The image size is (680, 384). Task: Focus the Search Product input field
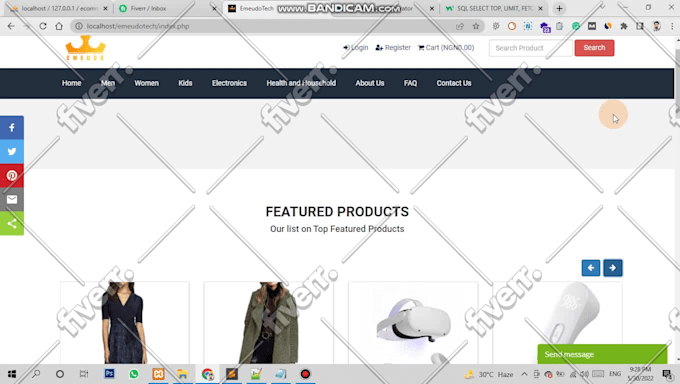tap(530, 48)
